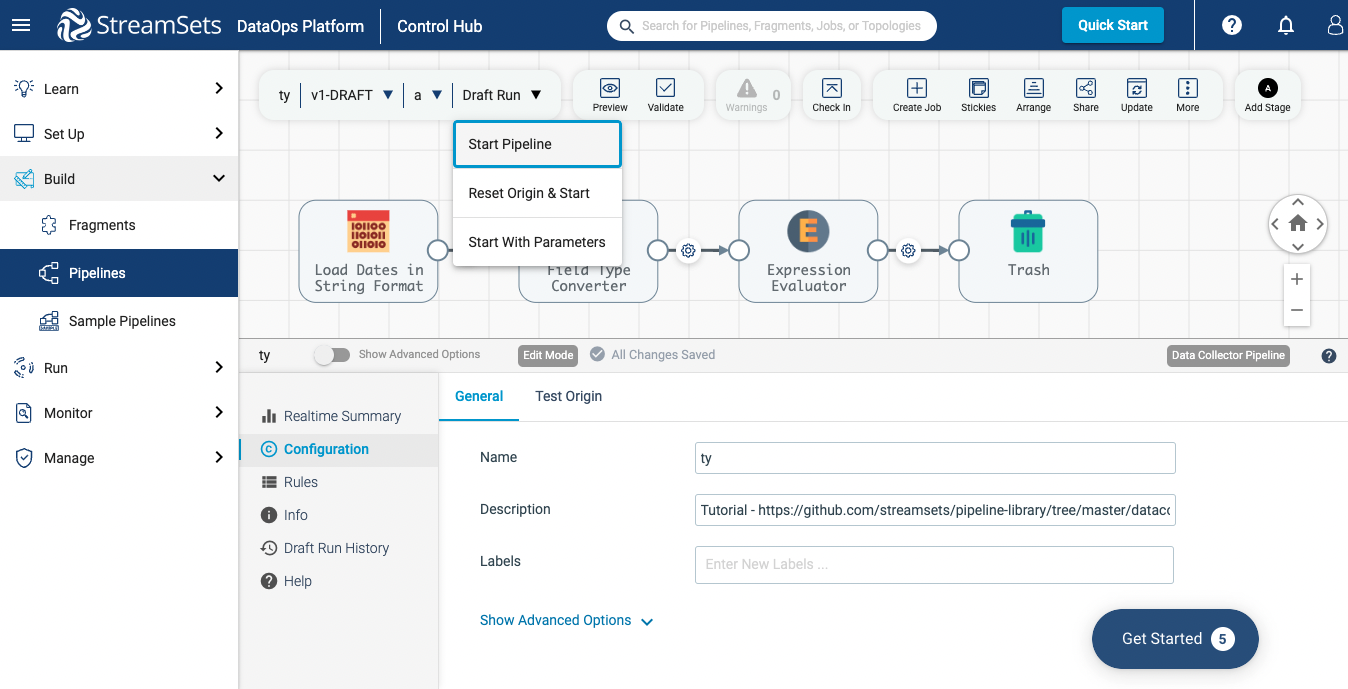Open Pipelines in sidebar

[119, 273]
